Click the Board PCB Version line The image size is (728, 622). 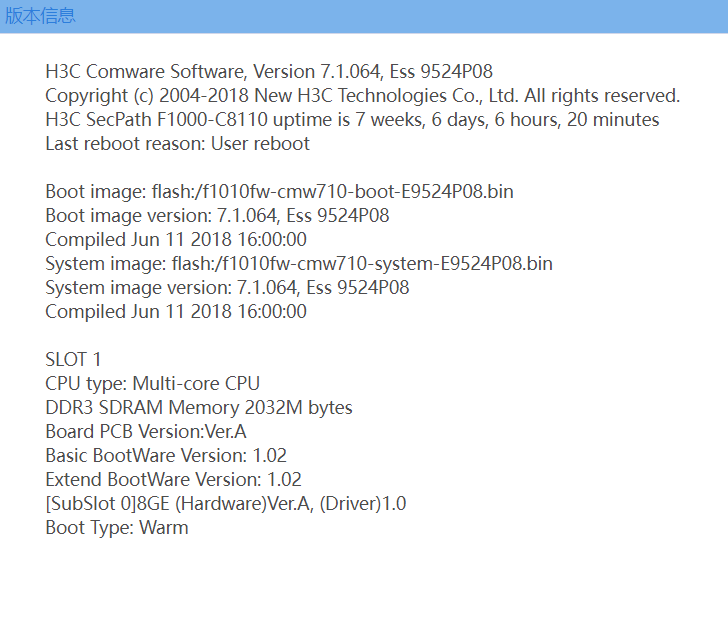pyautogui.click(x=145, y=432)
